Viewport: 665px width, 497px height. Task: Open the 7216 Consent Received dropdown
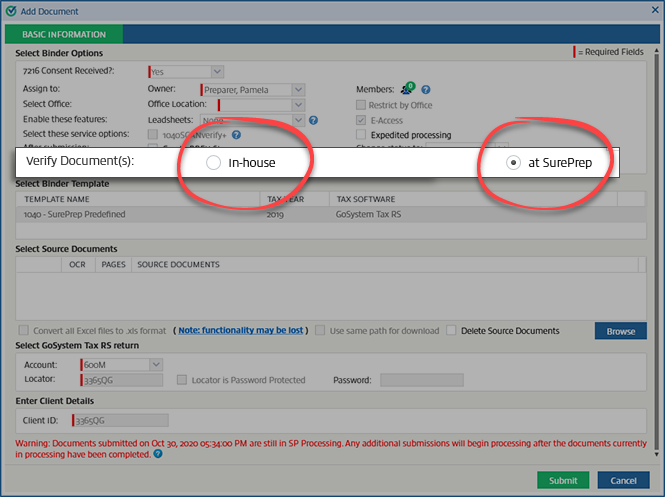point(217,71)
